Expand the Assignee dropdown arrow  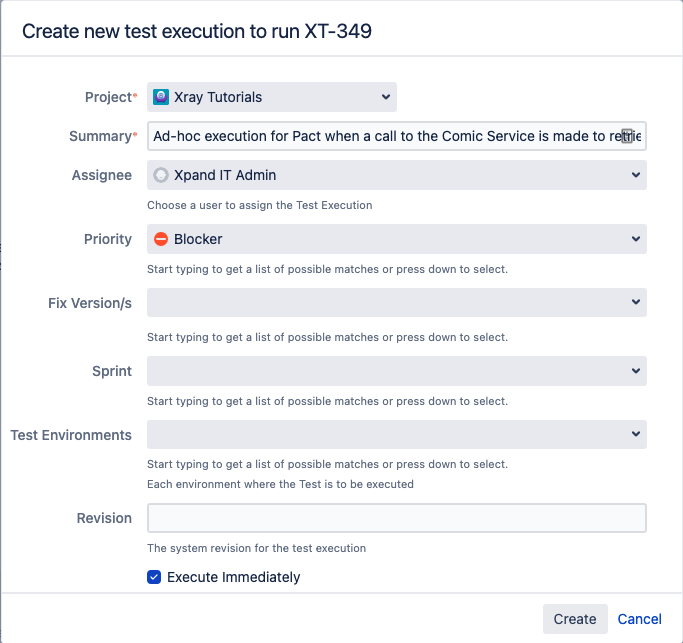636,175
